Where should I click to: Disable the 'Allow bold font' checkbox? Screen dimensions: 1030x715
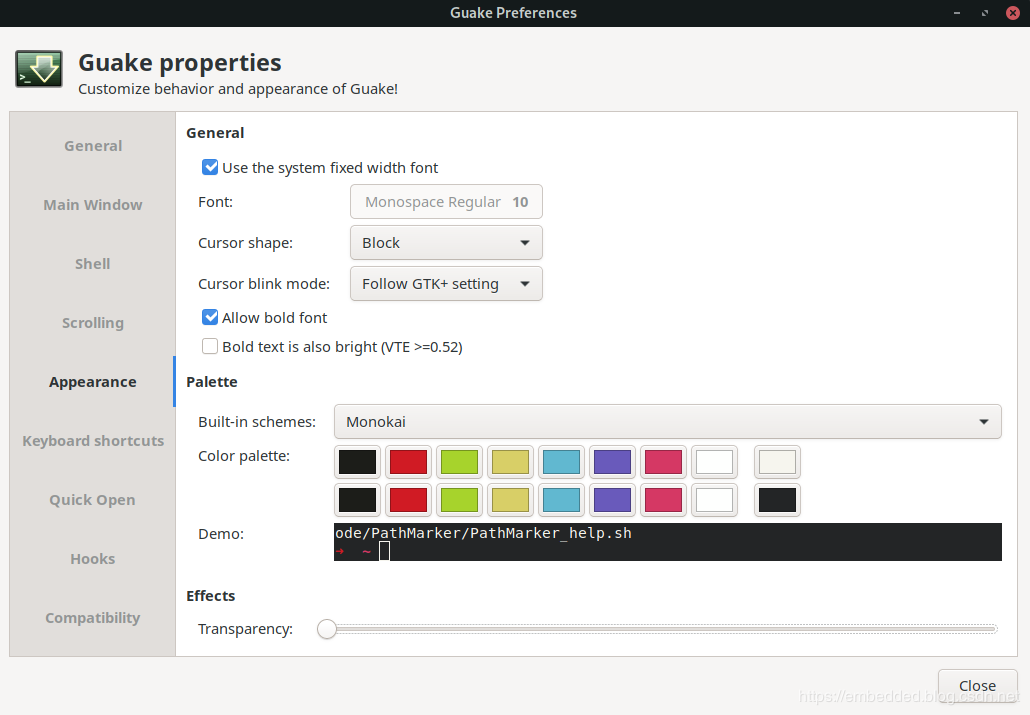(210, 318)
